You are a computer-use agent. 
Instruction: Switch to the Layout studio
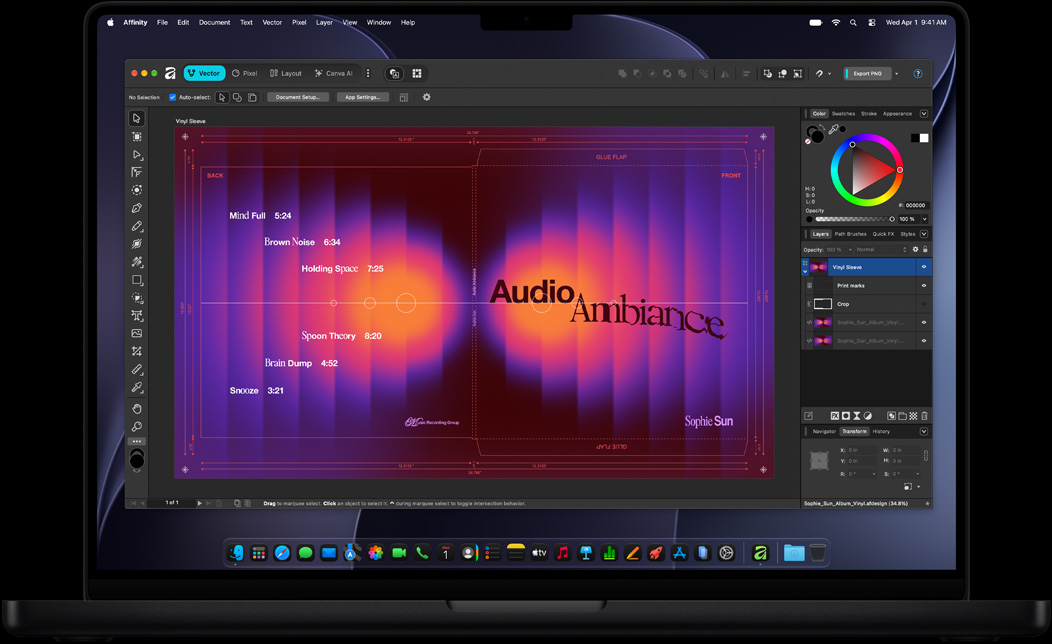[286, 73]
